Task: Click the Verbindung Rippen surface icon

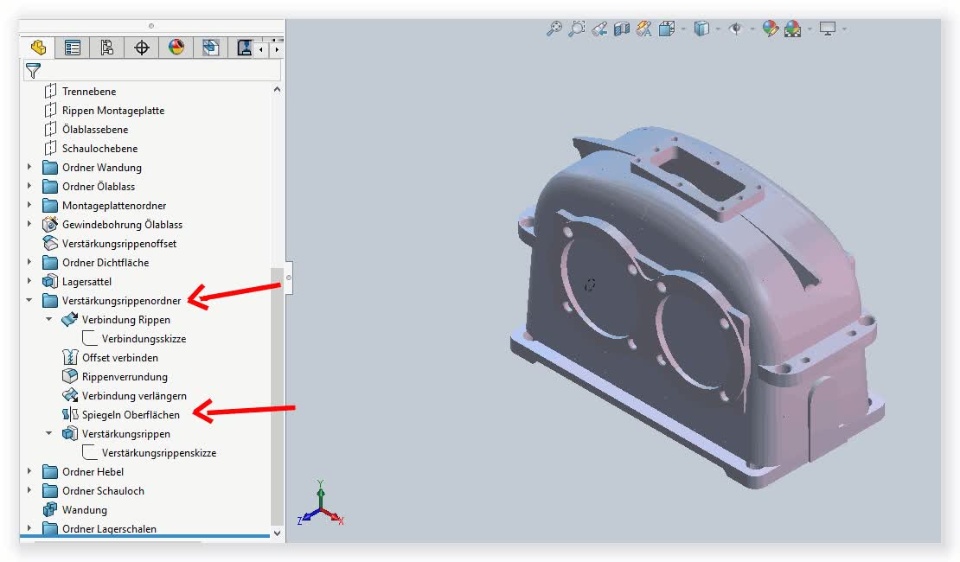Action: (x=70, y=319)
